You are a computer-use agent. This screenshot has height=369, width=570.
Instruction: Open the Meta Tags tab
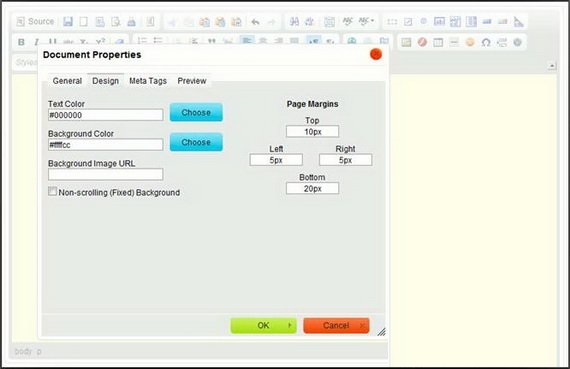click(148, 81)
